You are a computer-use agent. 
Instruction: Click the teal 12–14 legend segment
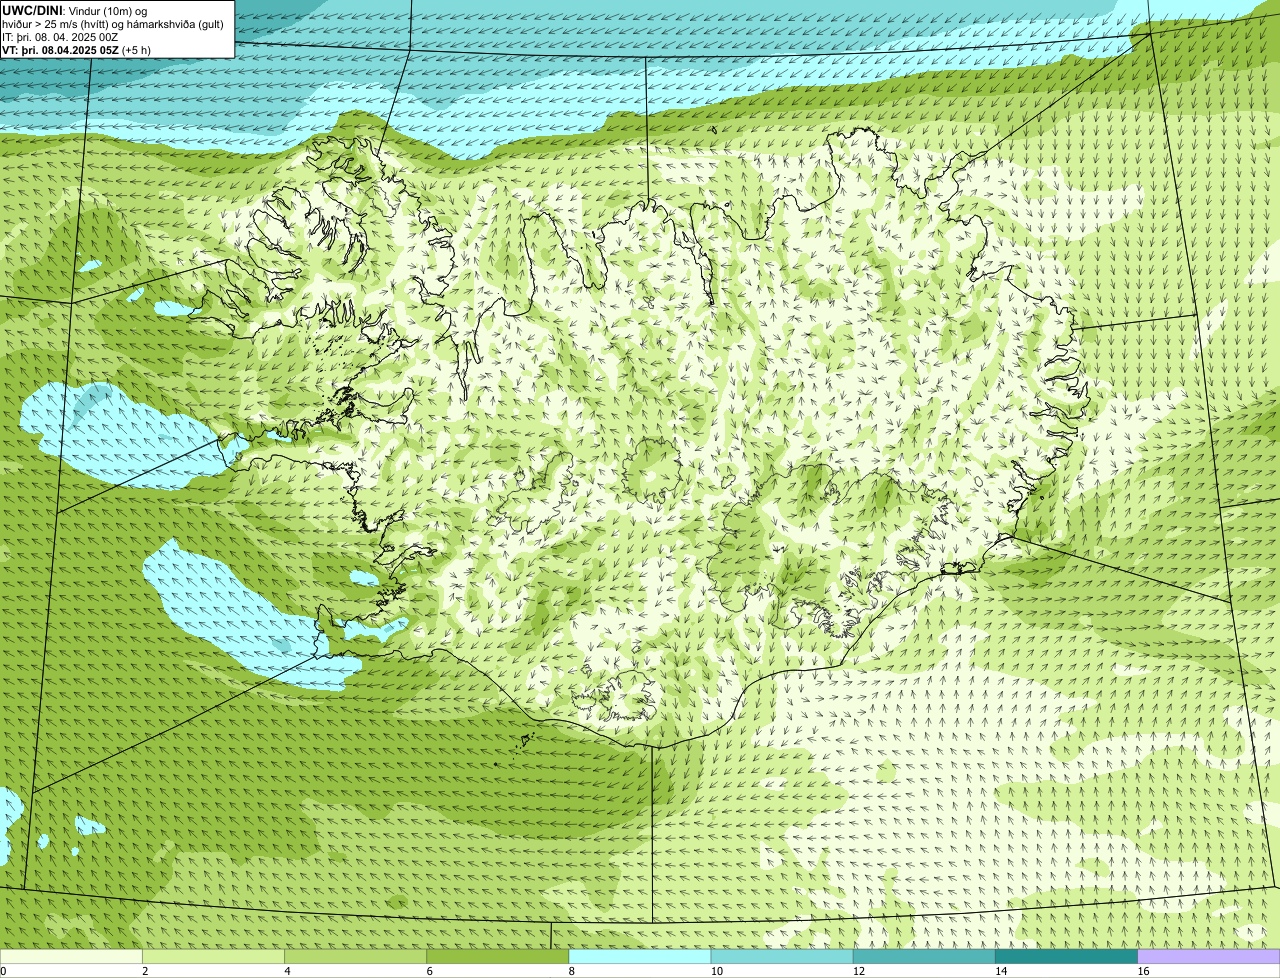[x=924, y=957]
